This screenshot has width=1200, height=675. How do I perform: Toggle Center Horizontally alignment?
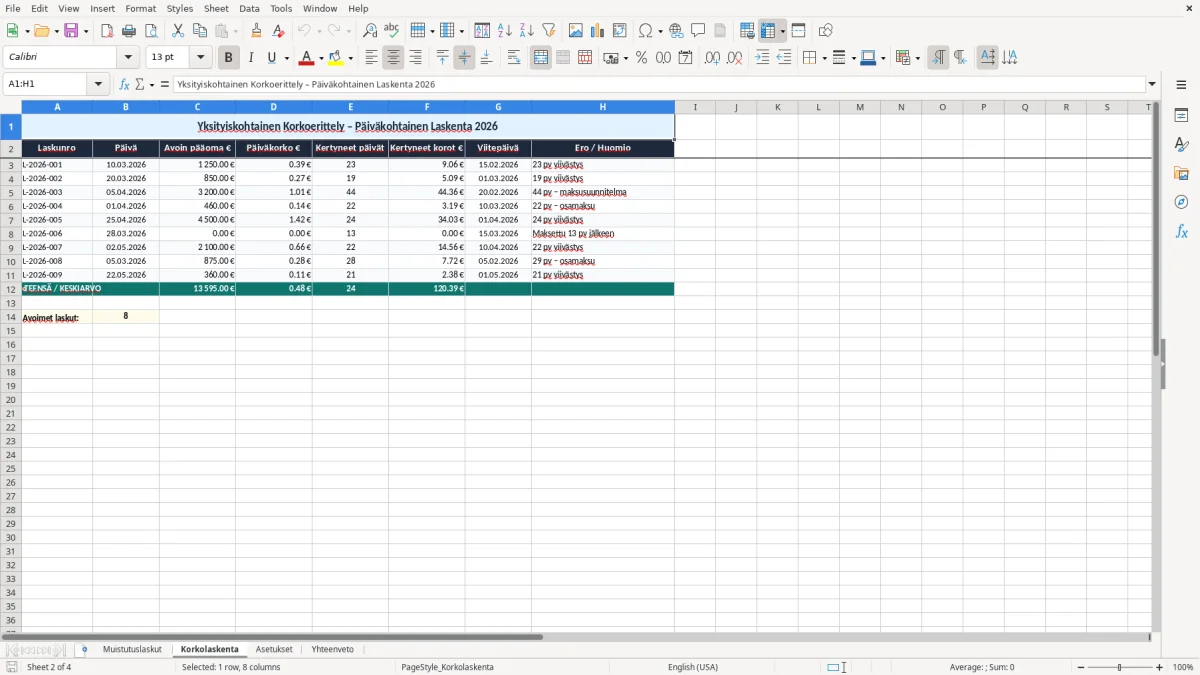(394, 58)
